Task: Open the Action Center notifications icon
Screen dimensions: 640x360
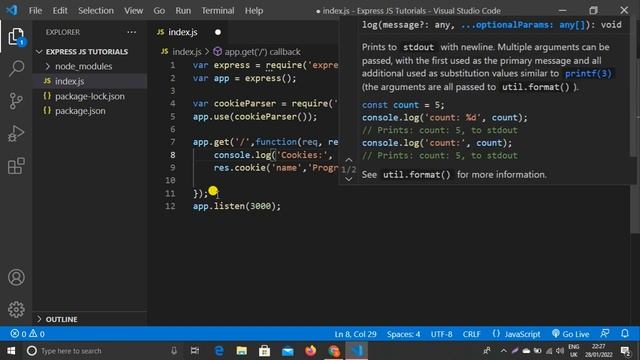Action: [625, 351]
